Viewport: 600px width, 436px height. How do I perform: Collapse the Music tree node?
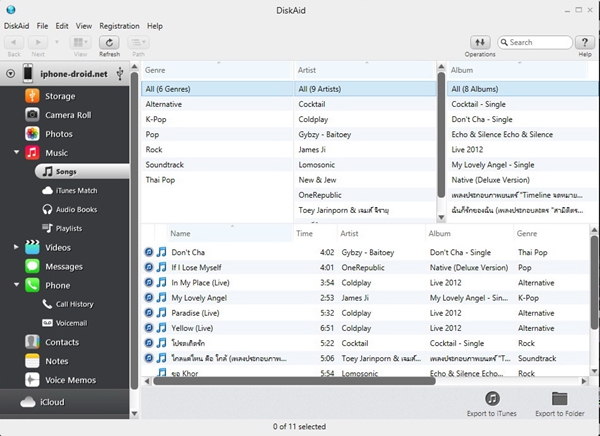coord(16,152)
